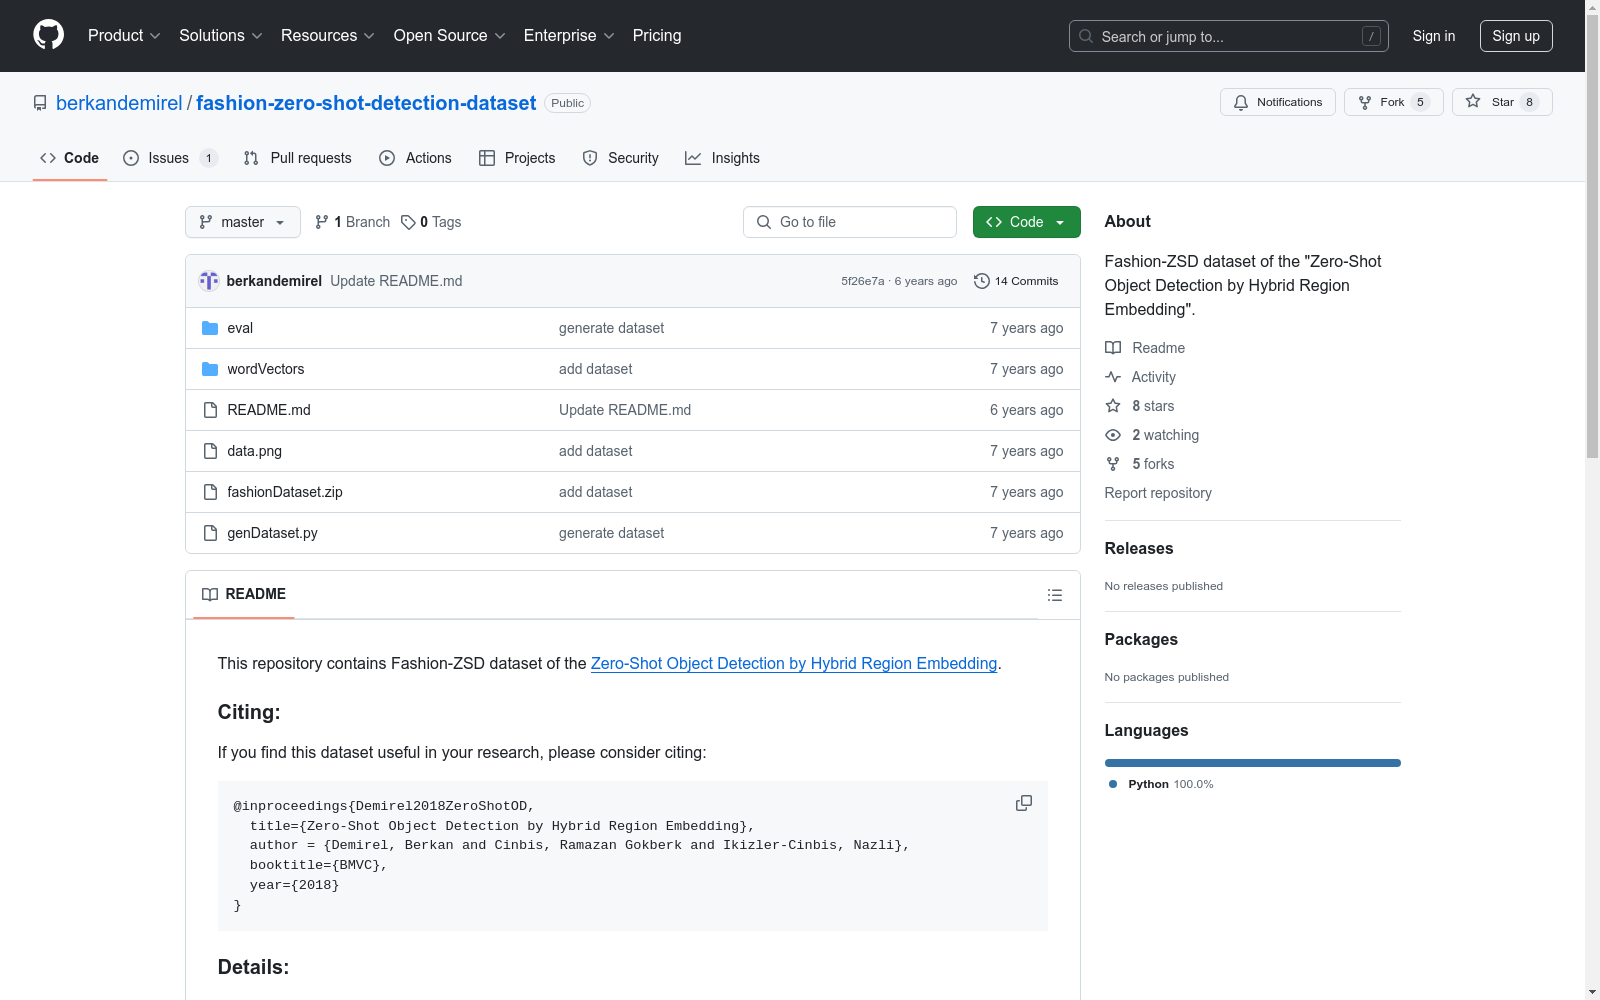The width and height of the screenshot is (1600, 1000).
Task: Click the Python 100.0% language link
Action: 1161,784
